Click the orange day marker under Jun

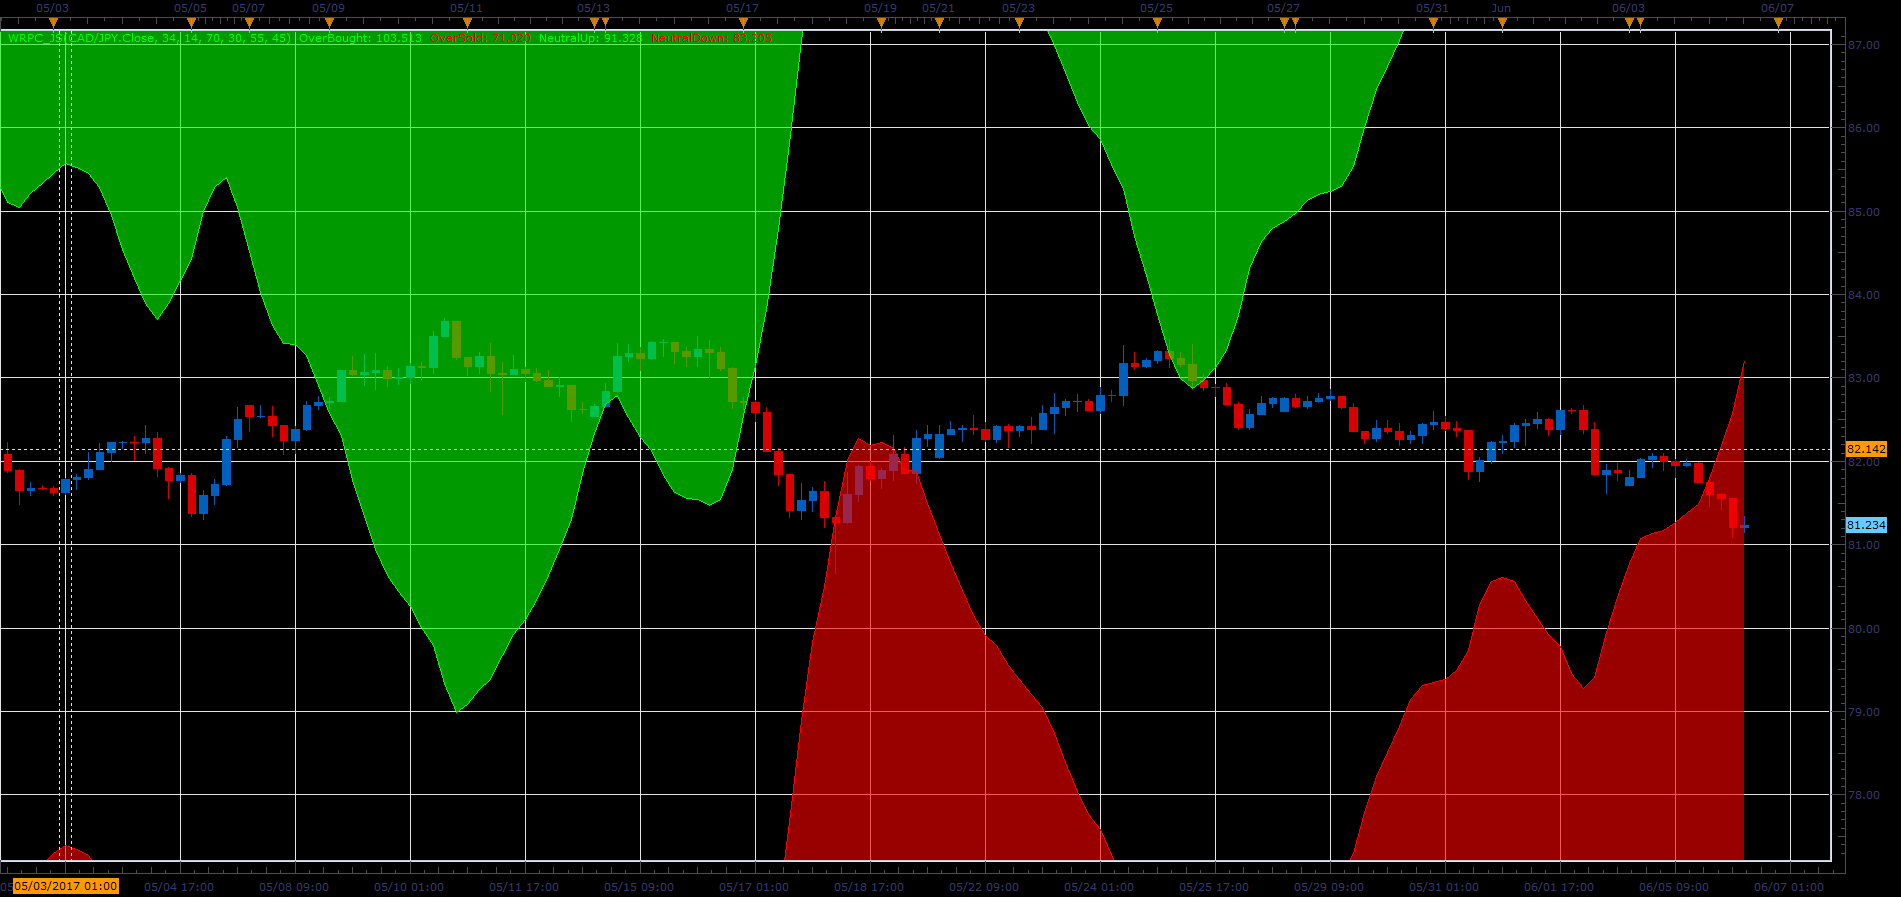tap(1502, 22)
